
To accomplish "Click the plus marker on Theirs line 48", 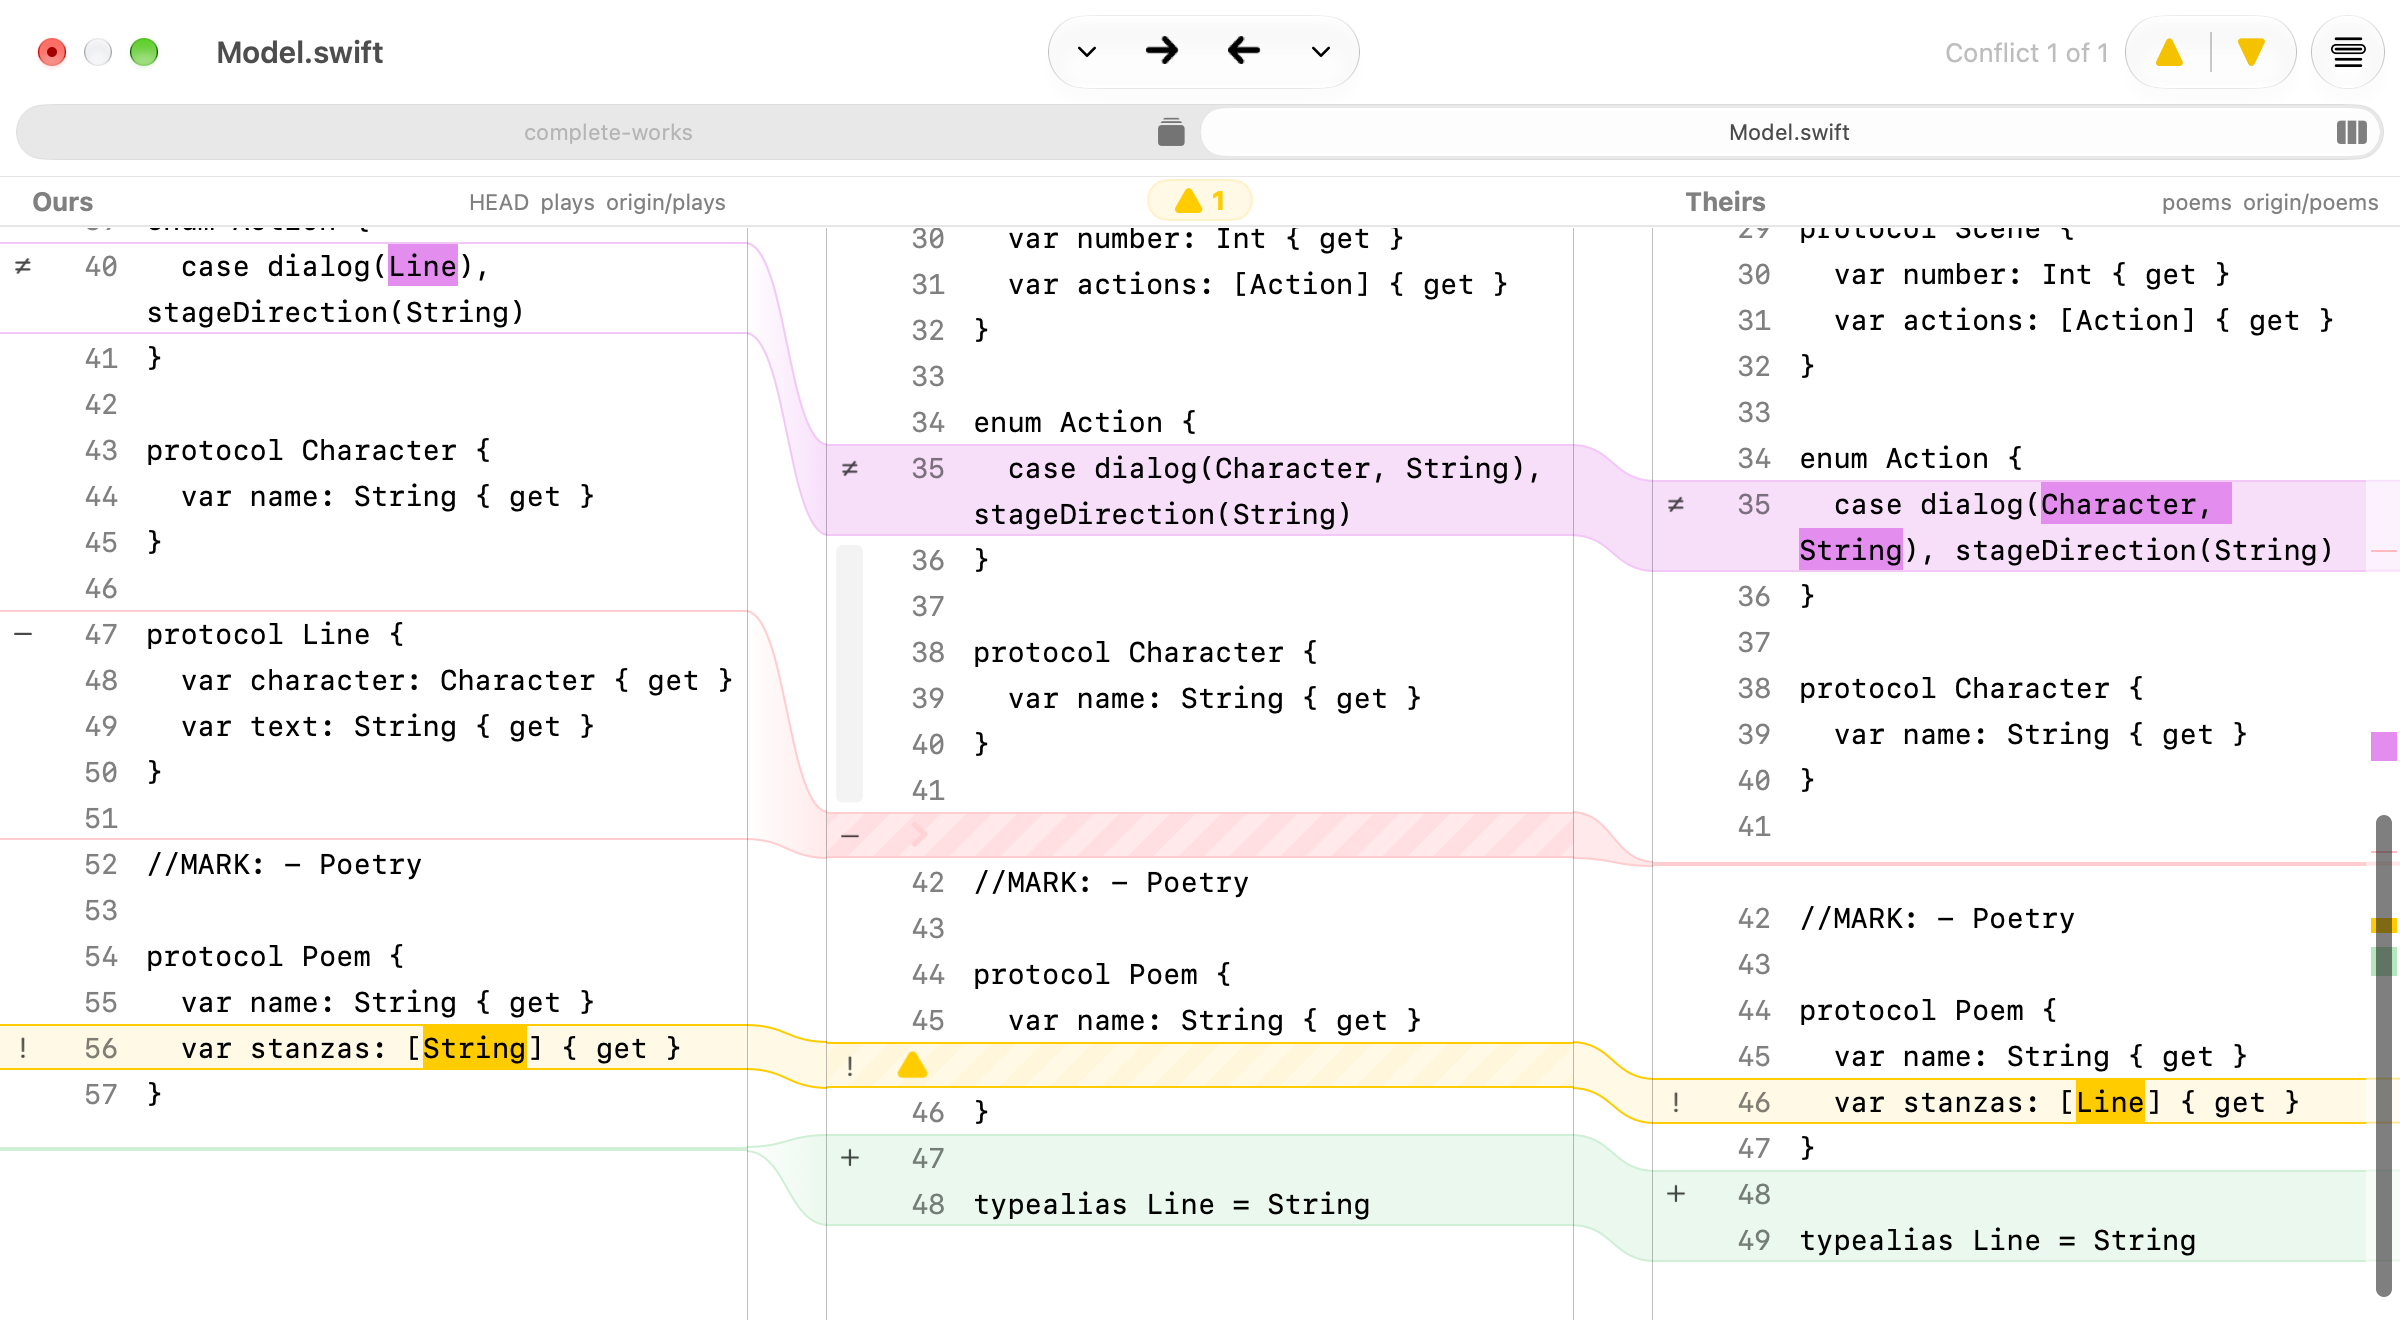I will point(1676,1194).
